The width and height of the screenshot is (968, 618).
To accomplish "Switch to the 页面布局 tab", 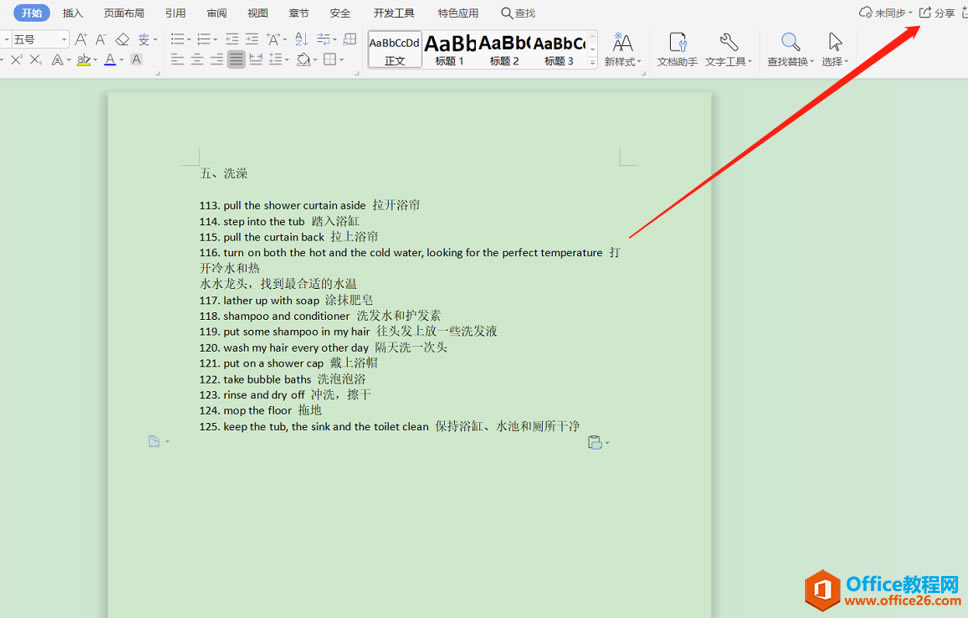I will (x=124, y=13).
